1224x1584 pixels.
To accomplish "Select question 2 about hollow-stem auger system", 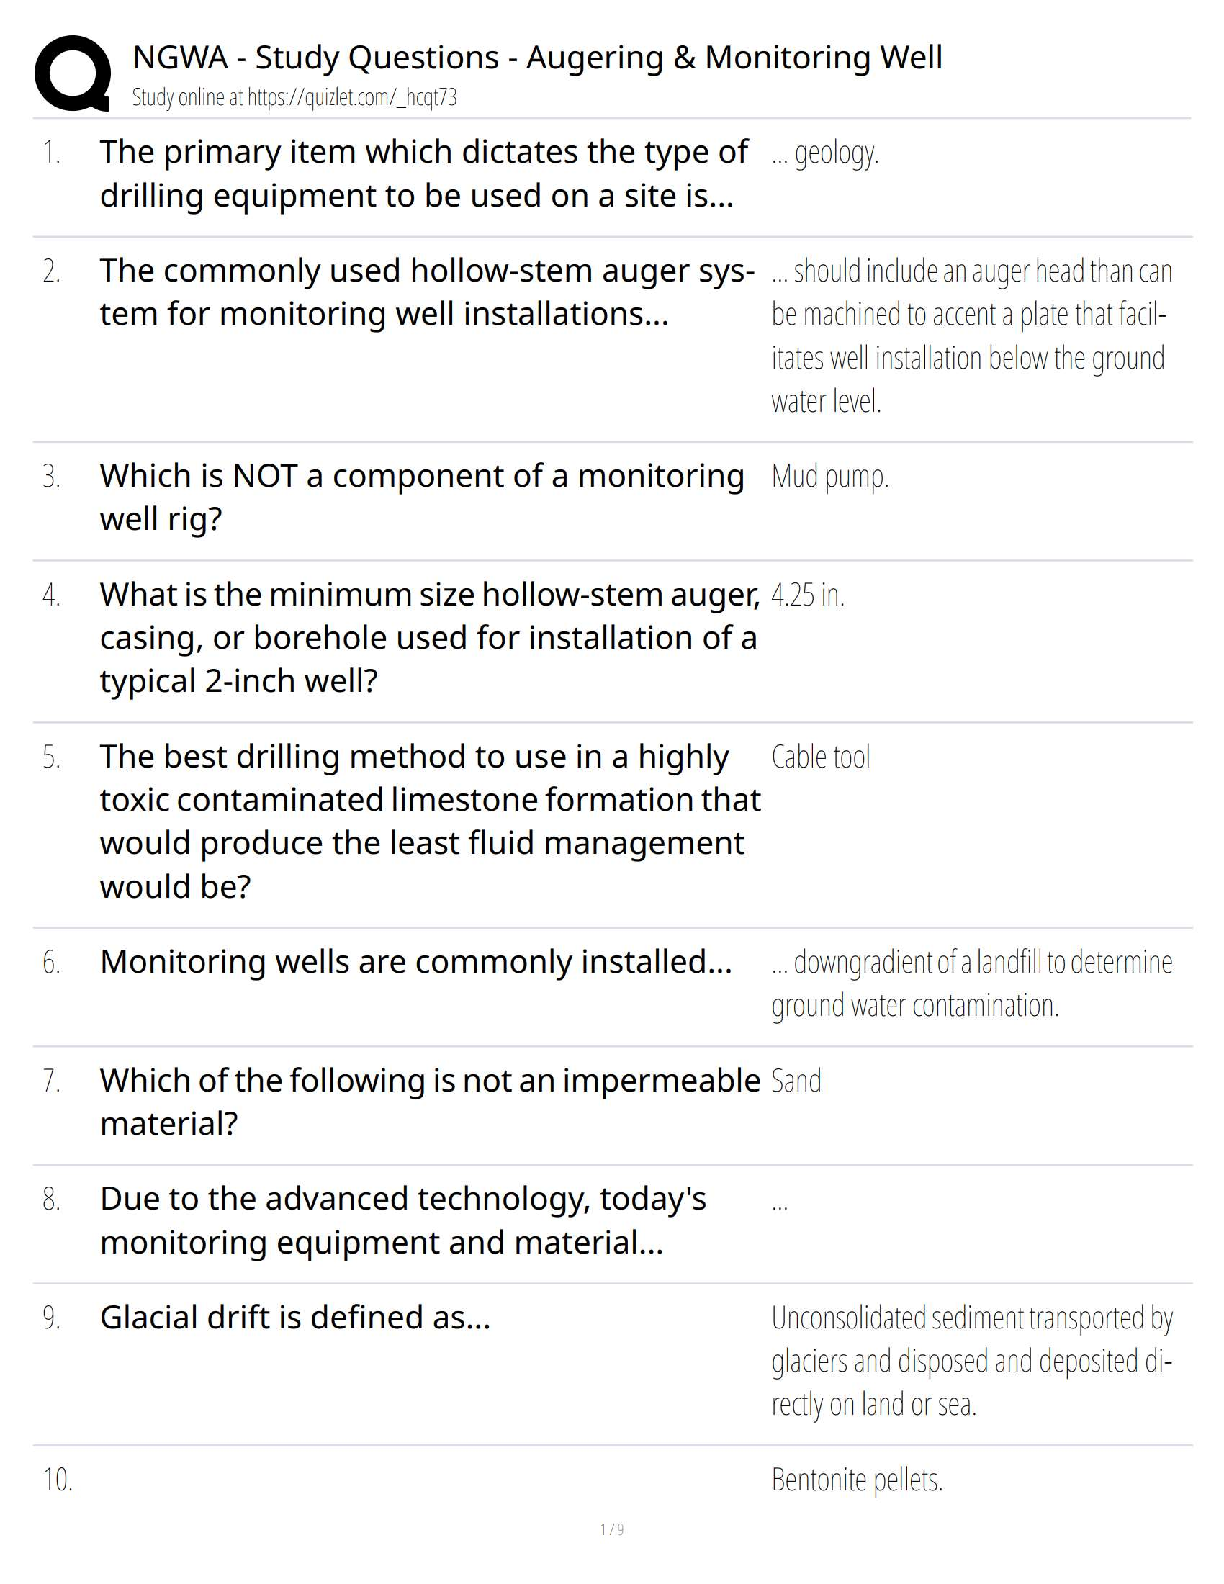I will (x=426, y=292).
